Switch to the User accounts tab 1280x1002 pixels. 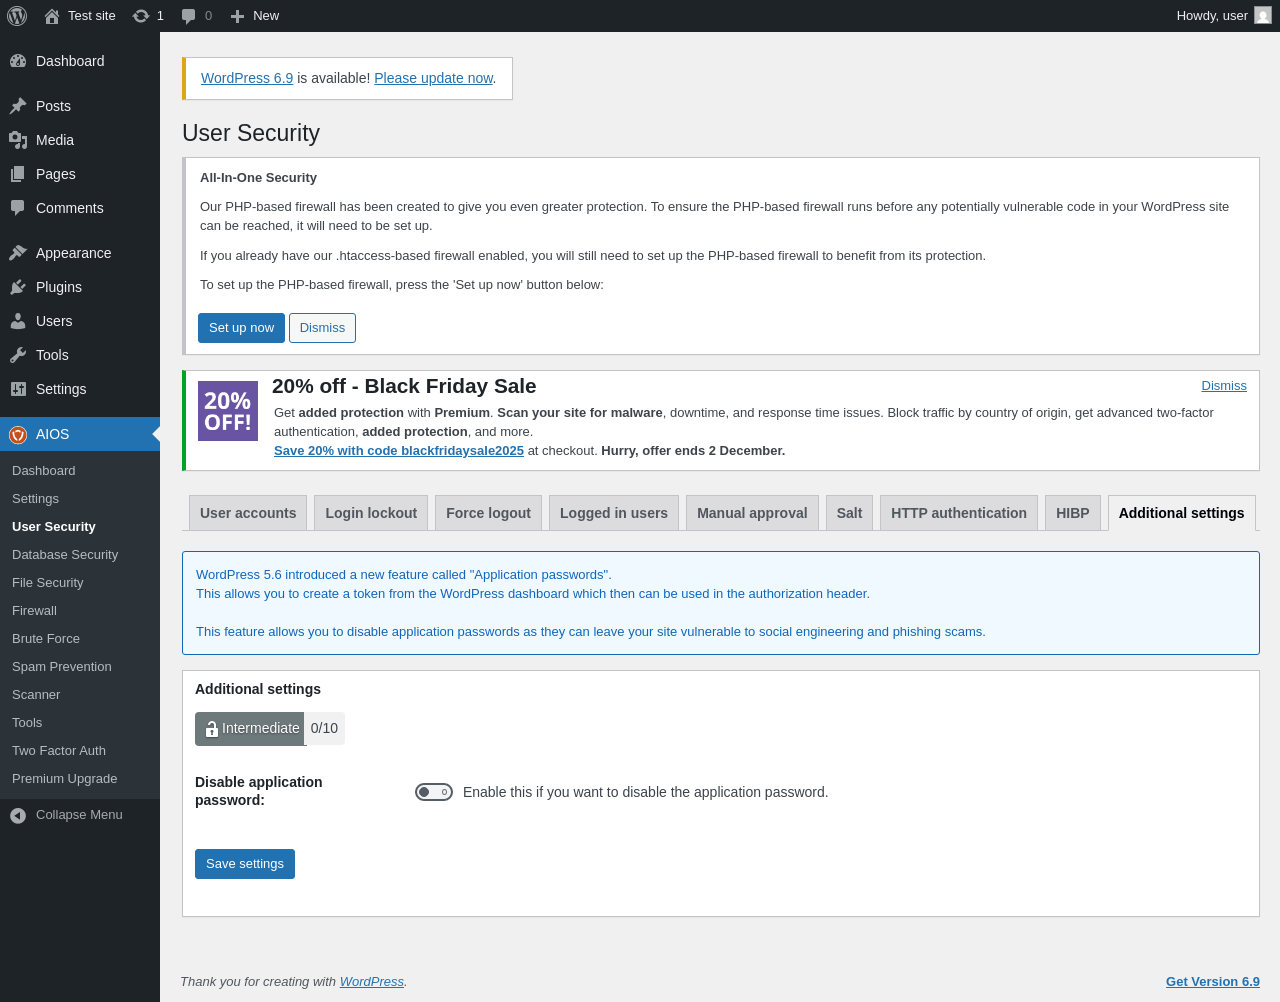pyautogui.click(x=248, y=513)
